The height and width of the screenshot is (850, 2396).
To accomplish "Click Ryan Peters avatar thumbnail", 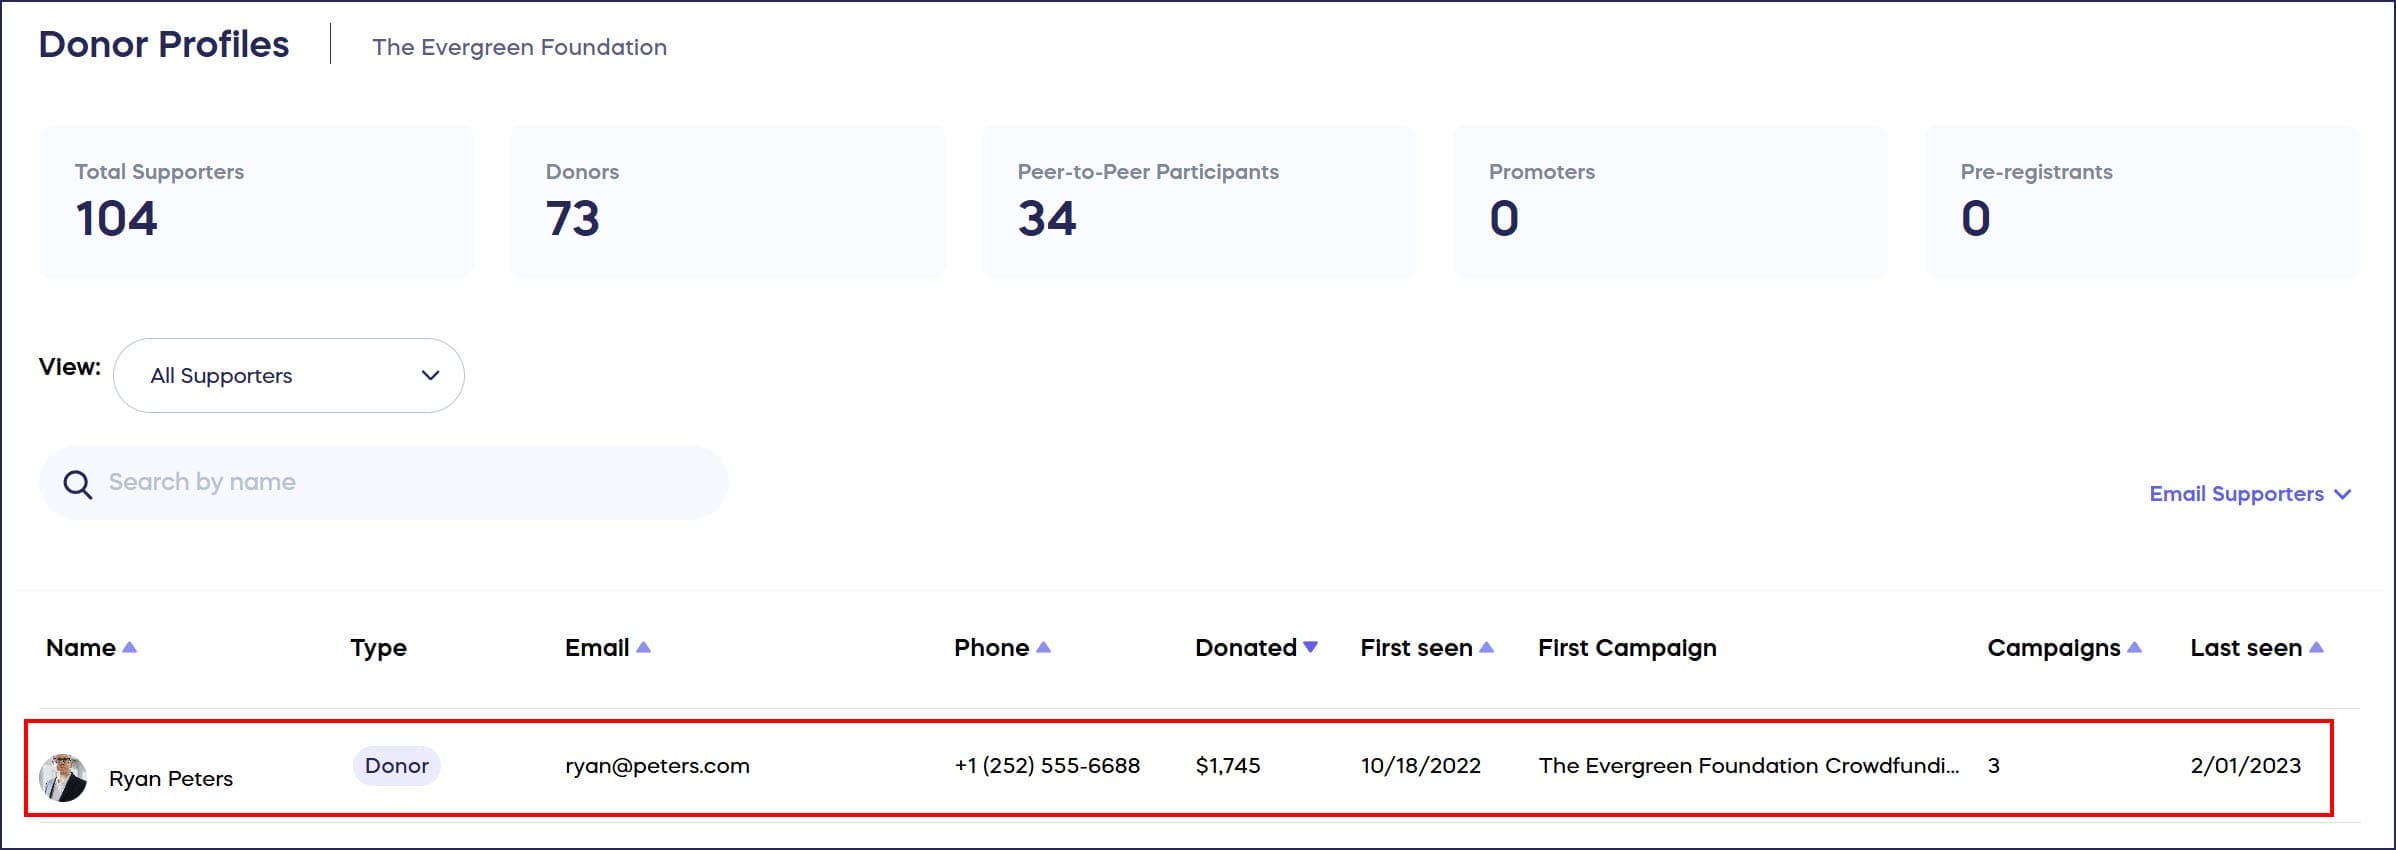I will pos(63,778).
